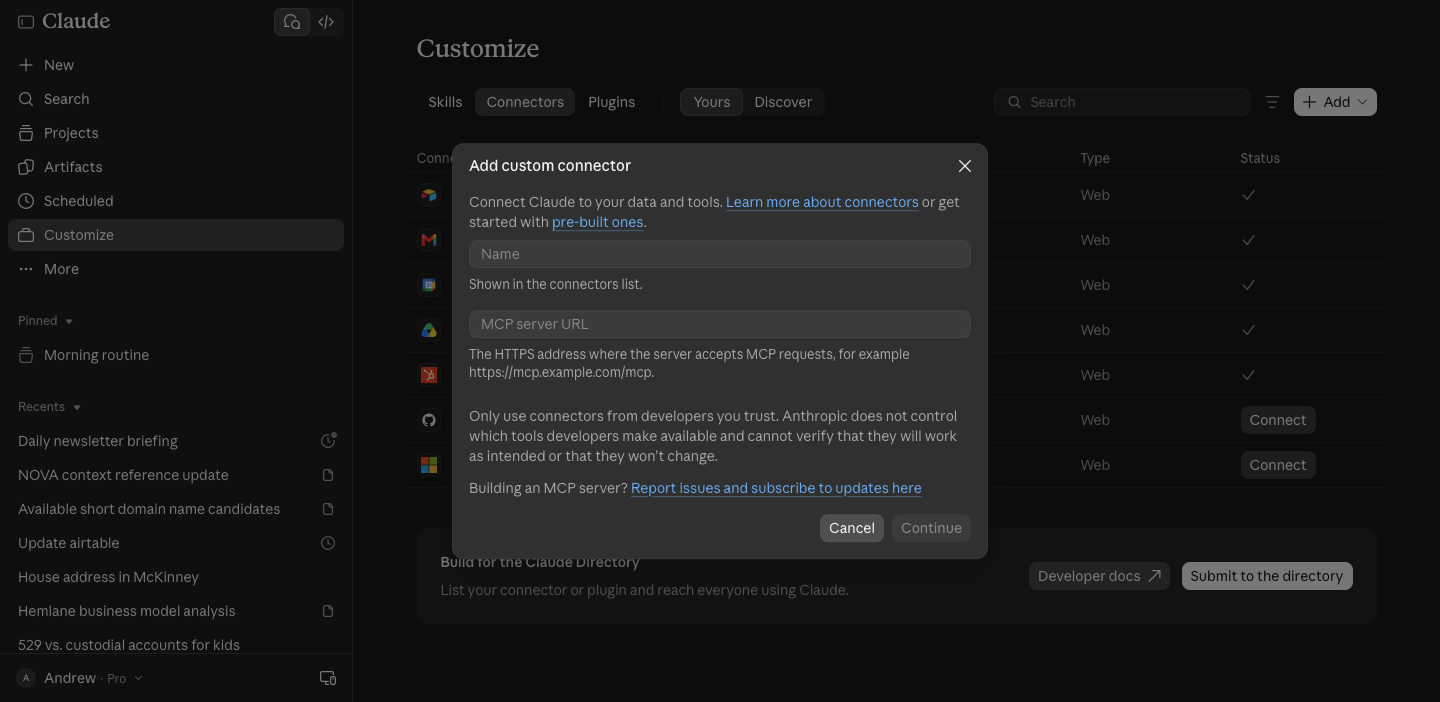Connect the GitHub row connector
1440x702 pixels.
[x=1277, y=420]
